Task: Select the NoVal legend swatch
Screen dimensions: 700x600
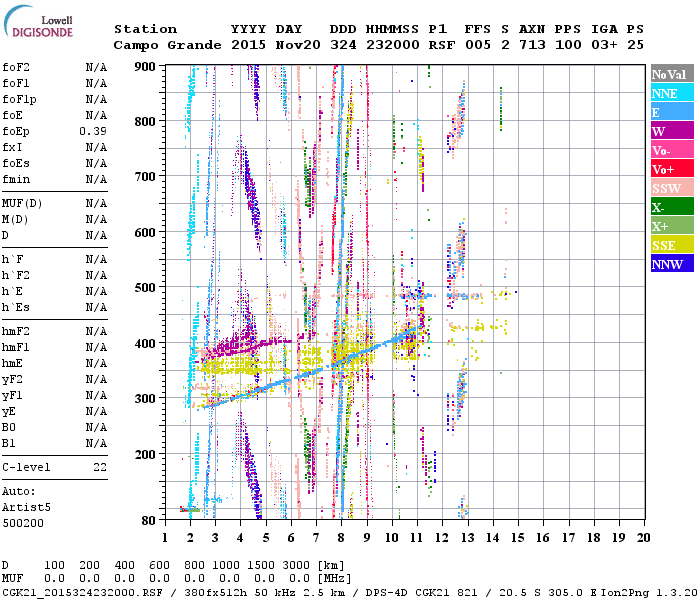Action: click(x=672, y=74)
